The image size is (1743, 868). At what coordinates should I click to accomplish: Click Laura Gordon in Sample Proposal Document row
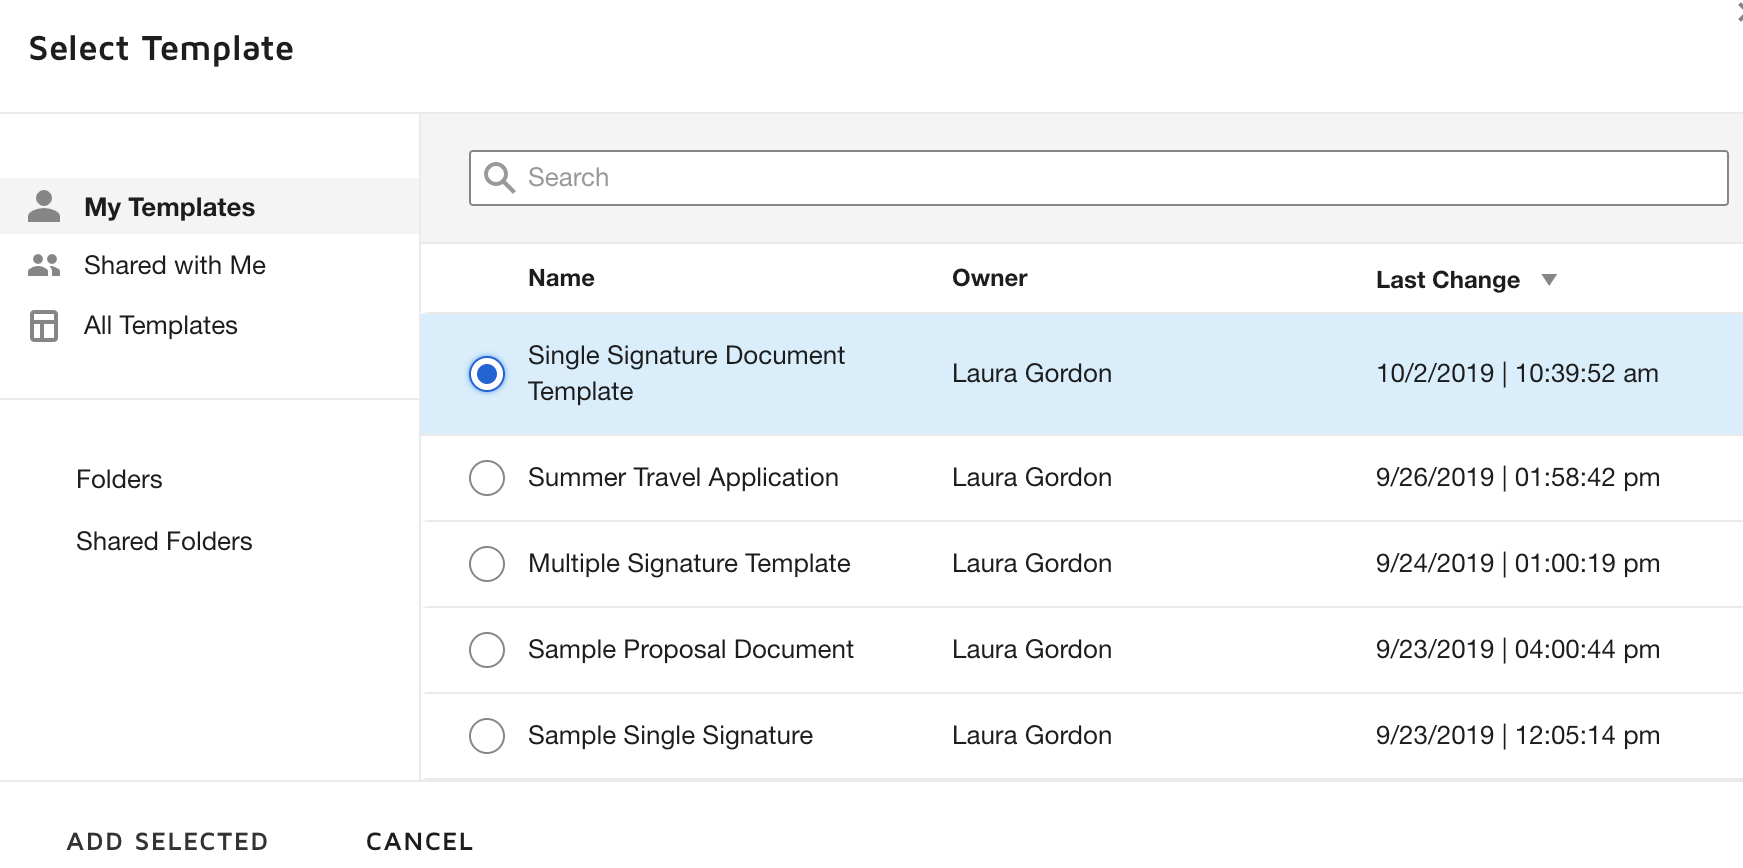(x=1032, y=650)
